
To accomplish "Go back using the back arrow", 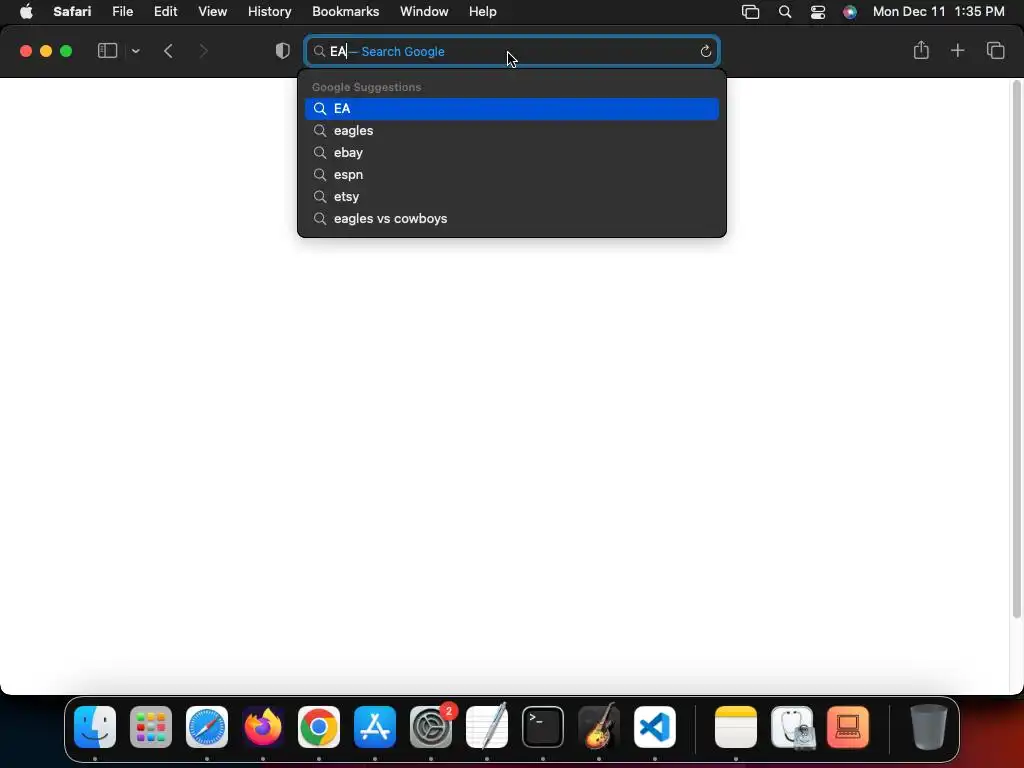I will [x=168, y=51].
